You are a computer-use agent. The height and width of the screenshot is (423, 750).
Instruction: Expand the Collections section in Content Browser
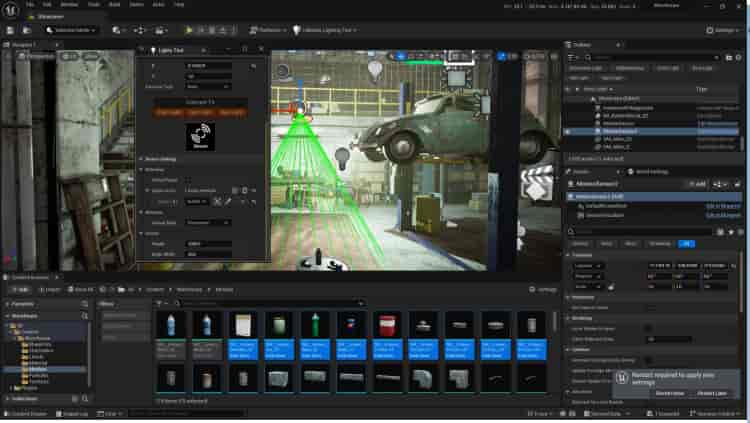pyautogui.click(x=7, y=399)
